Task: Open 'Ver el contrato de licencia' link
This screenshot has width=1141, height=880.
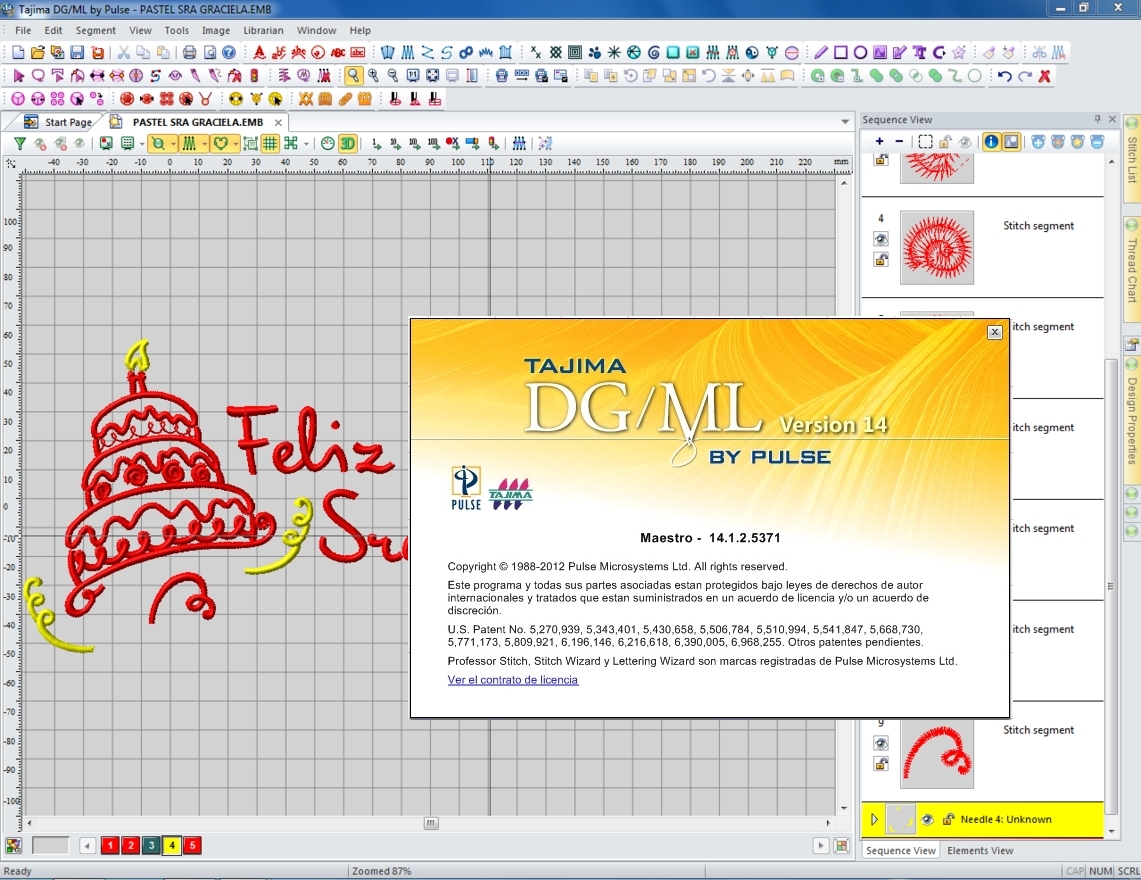Action: (512, 680)
